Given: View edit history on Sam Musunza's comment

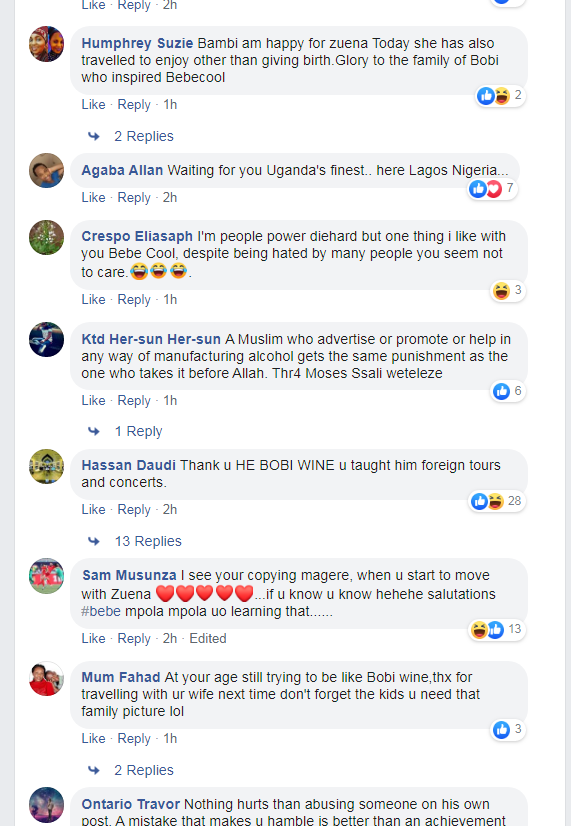Looking at the screenshot, I should click(208, 638).
